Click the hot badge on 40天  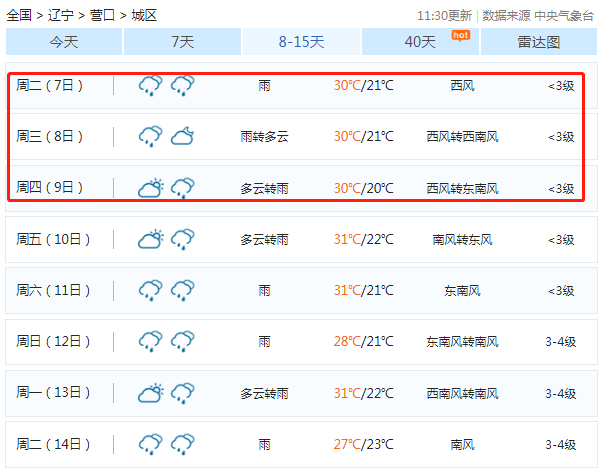coord(460,36)
